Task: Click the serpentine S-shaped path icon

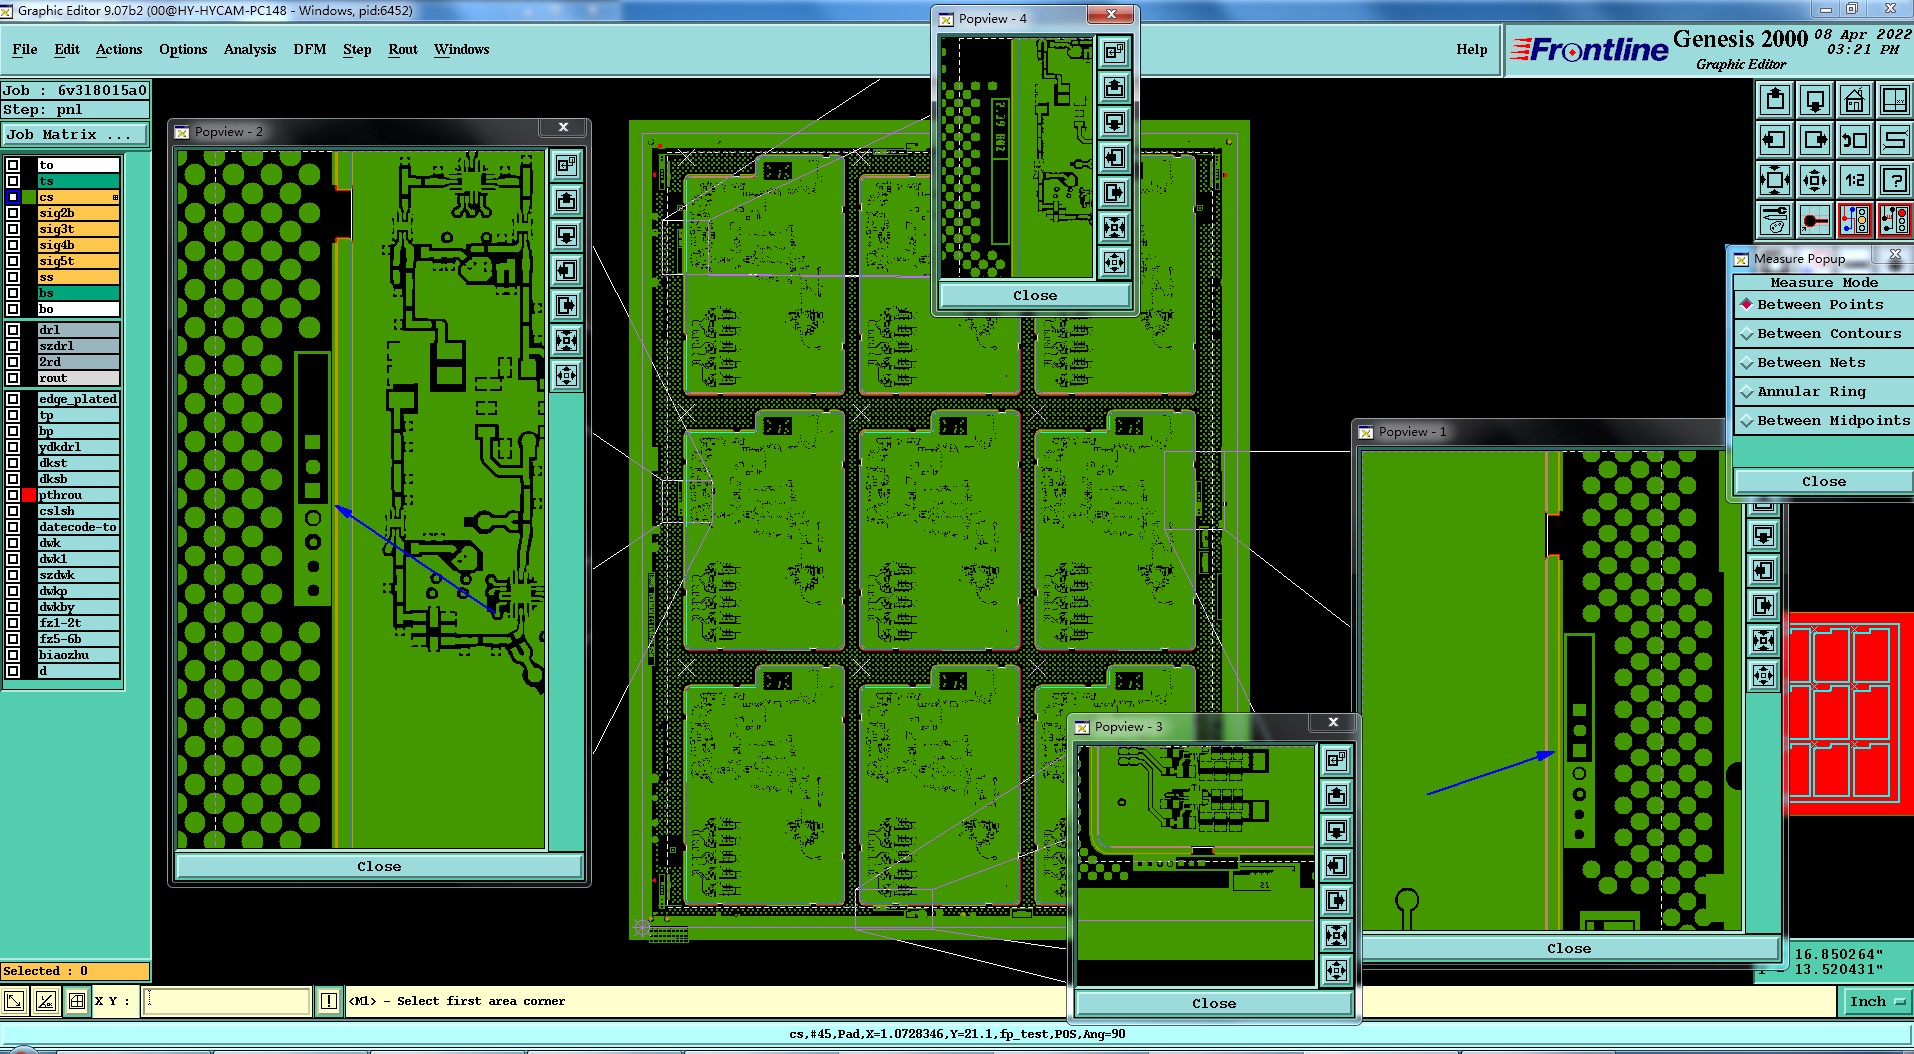Action: (x=1895, y=140)
